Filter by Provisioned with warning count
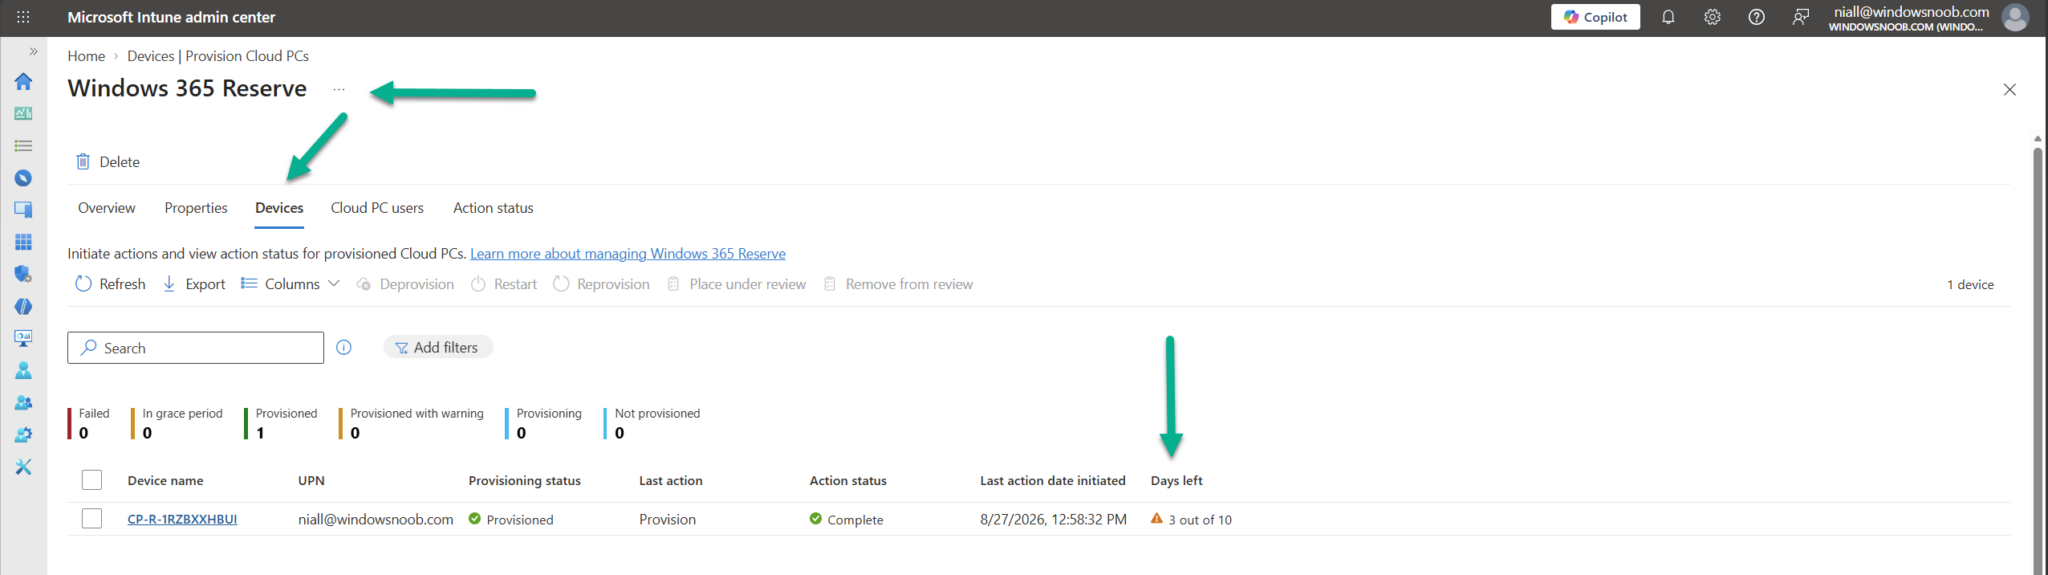This screenshot has width=2048, height=575. pos(411,423)
